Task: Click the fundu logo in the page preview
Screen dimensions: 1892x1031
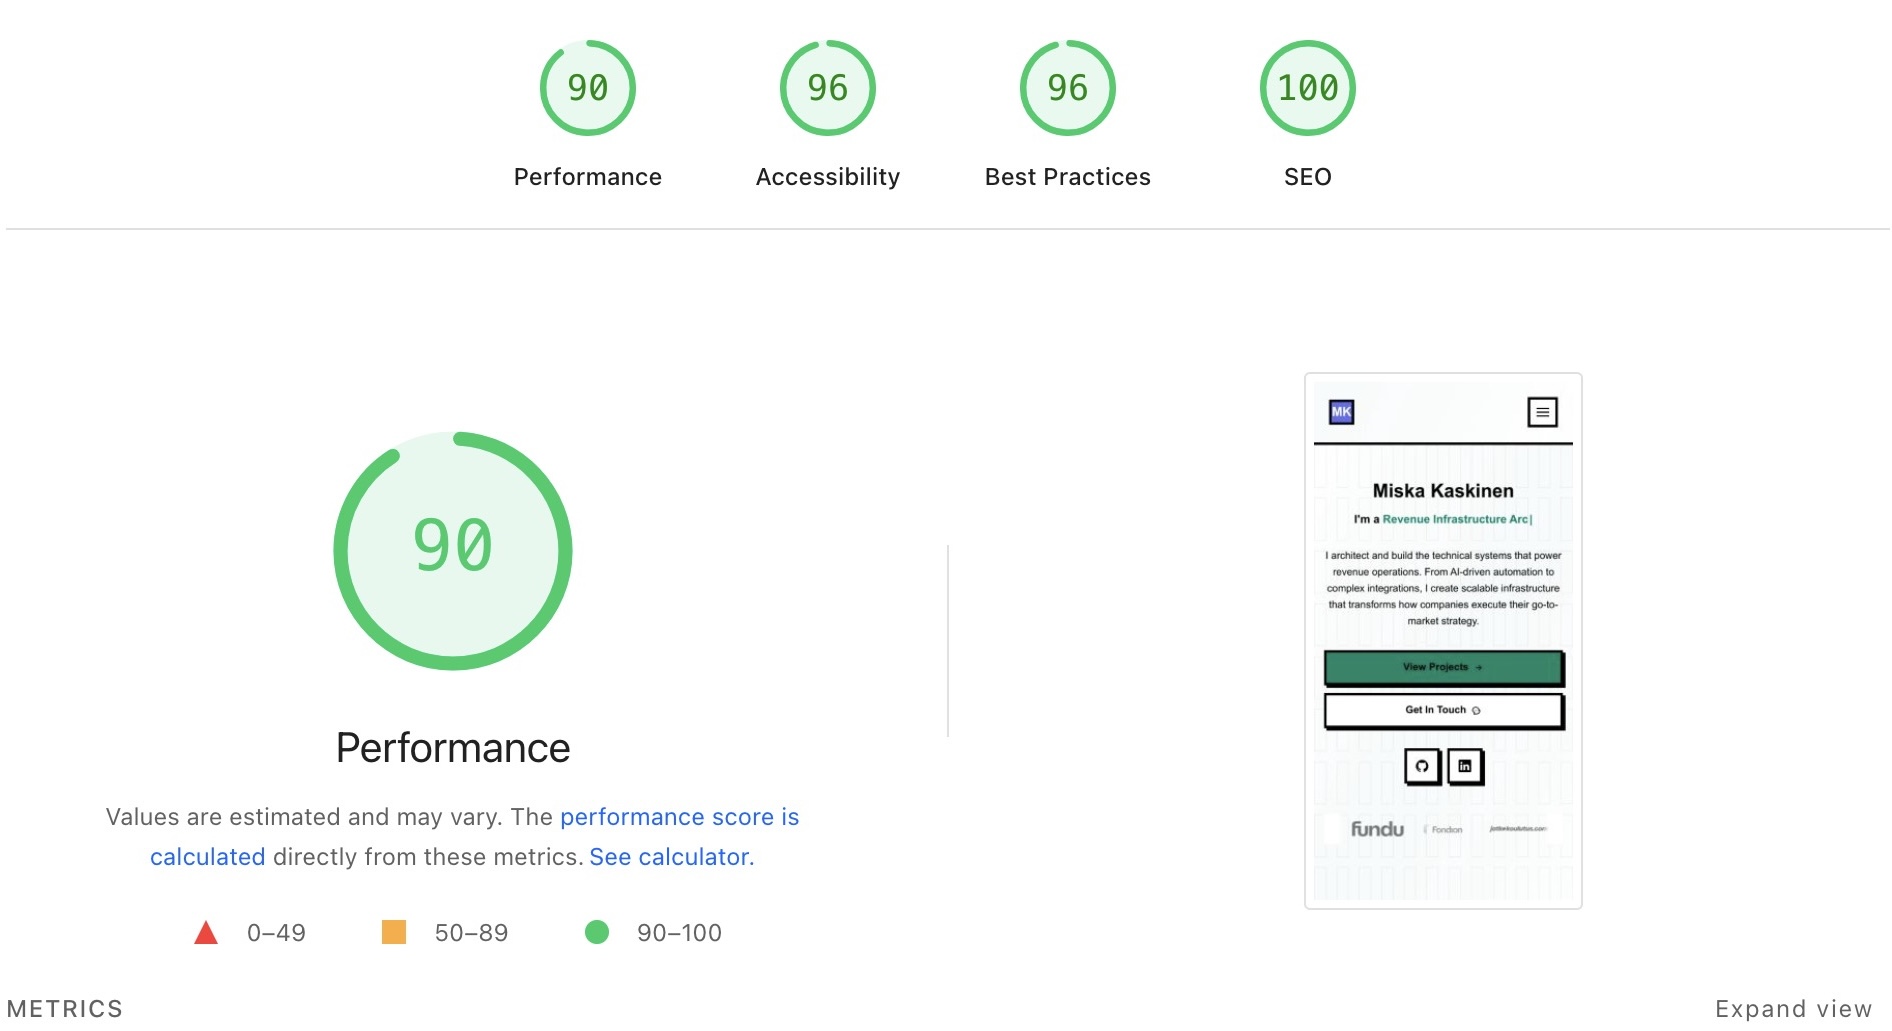Action: tap(1377, 829)
